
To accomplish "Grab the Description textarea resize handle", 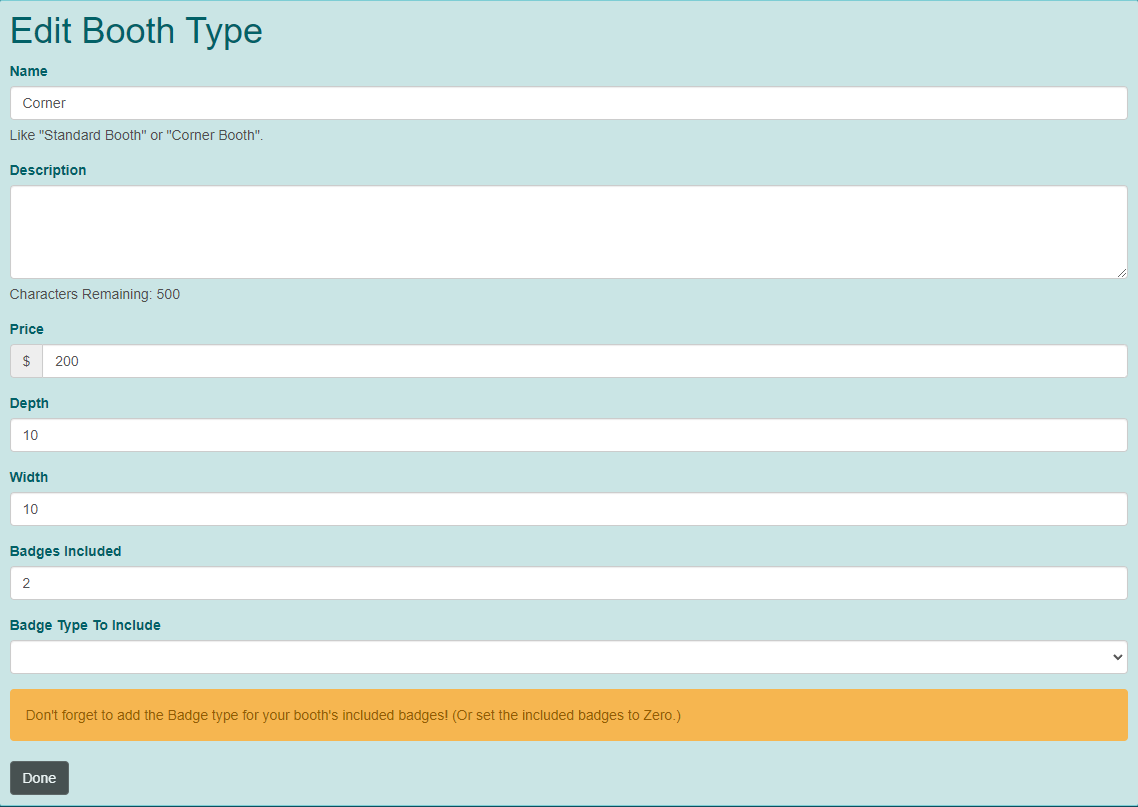I will click(x=1121, y=273).
